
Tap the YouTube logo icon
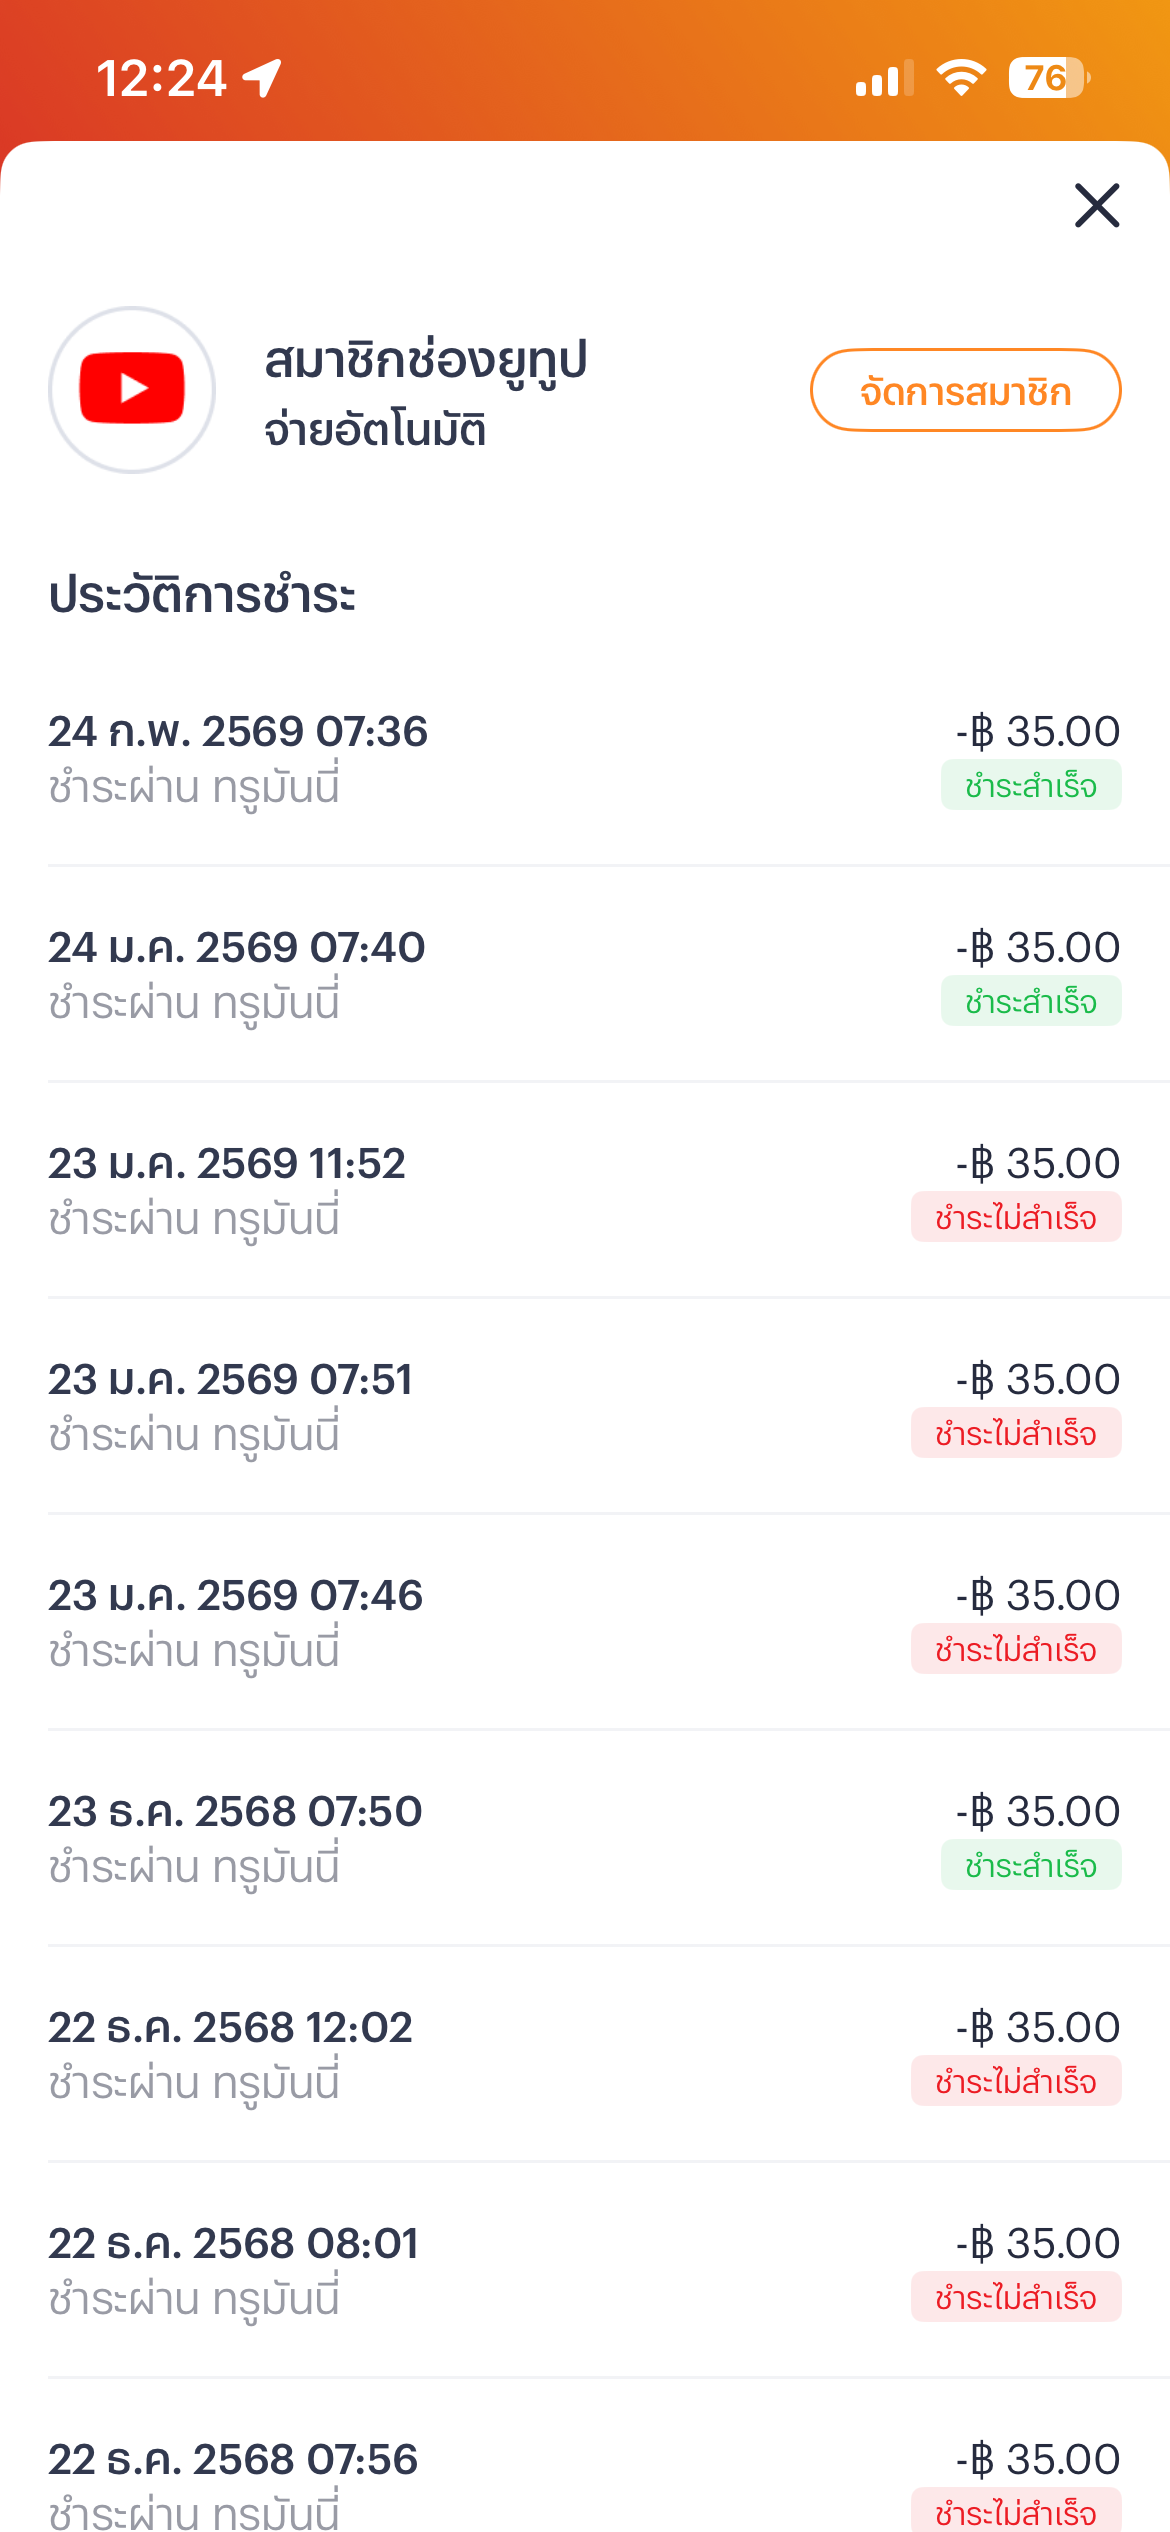(x=132, y=389)
